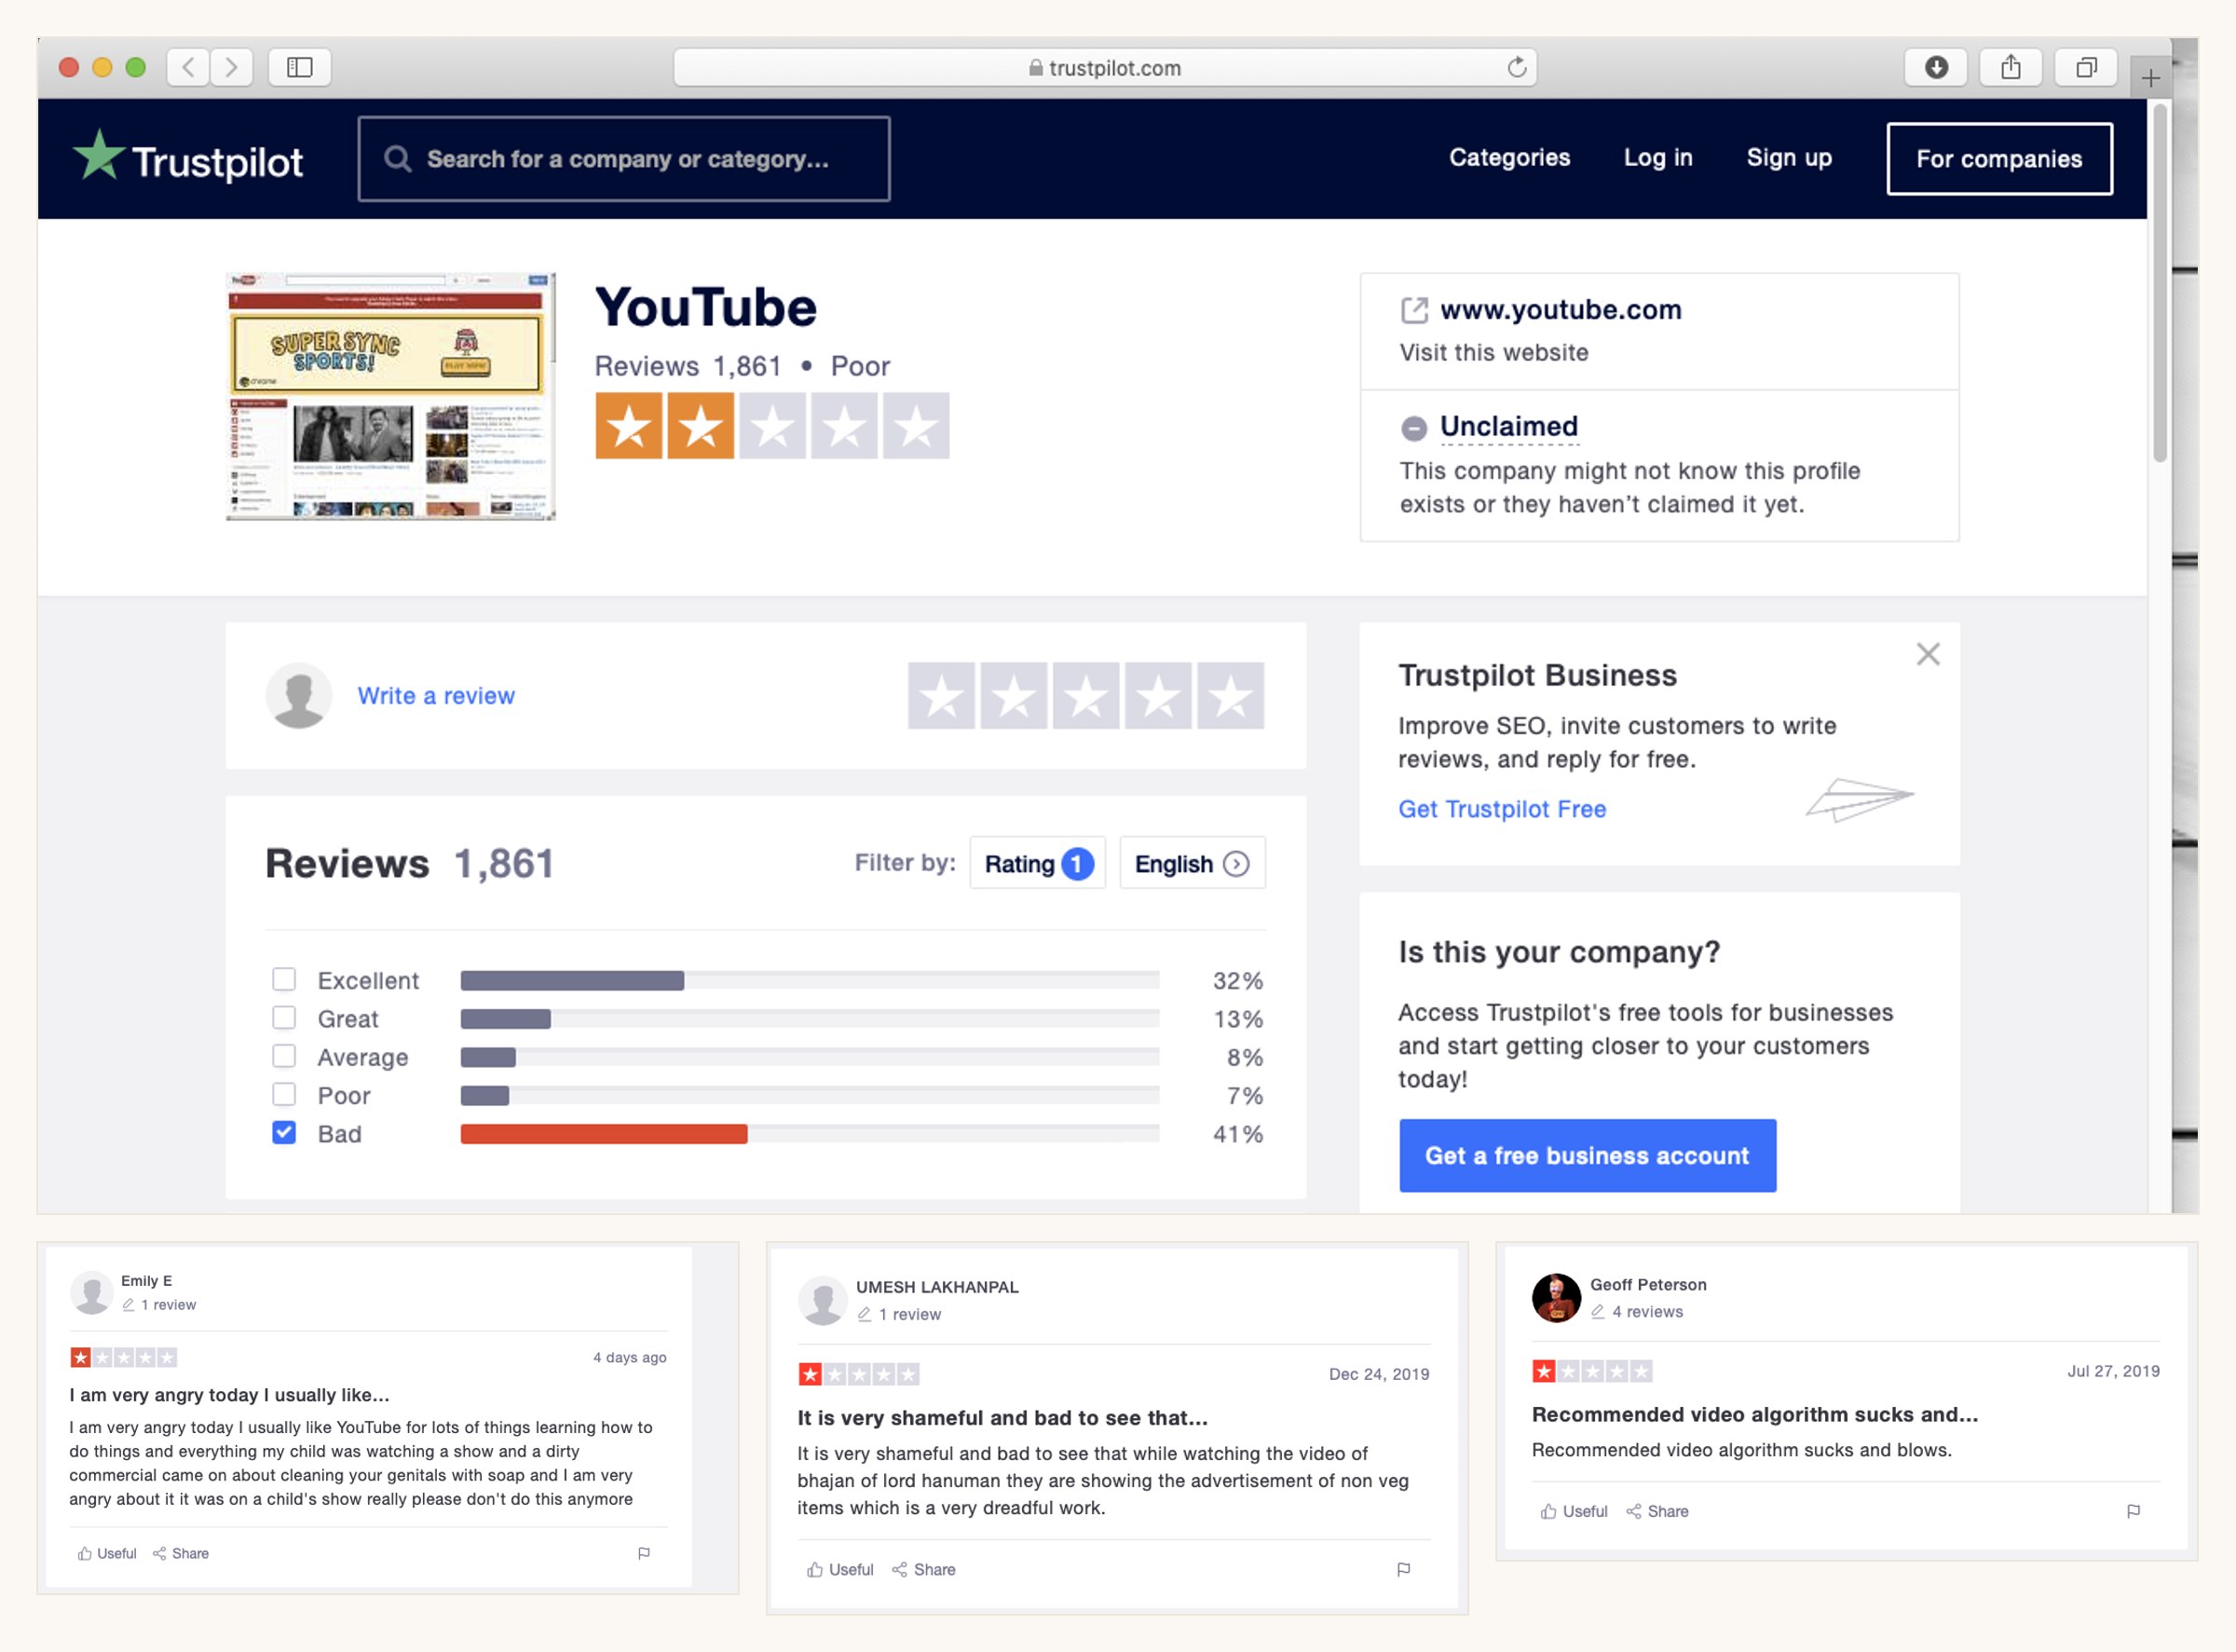
Task: Click the Excellent 32% rating bar
Action: pyautogui.click(x=809, y=980)
